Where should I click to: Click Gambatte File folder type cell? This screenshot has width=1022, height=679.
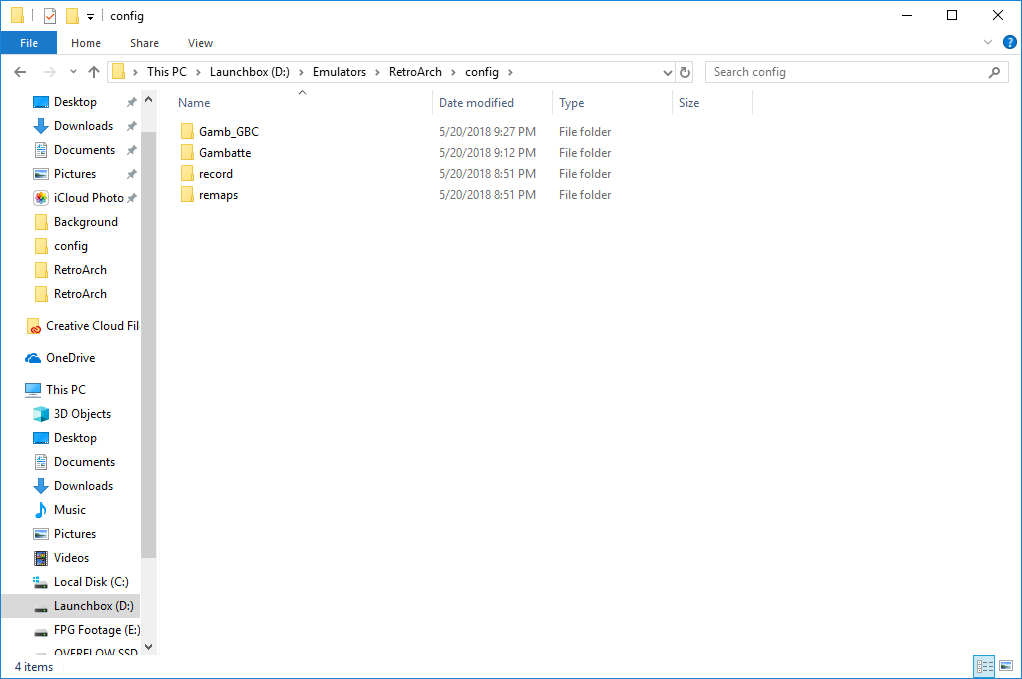tap(585, 152)
